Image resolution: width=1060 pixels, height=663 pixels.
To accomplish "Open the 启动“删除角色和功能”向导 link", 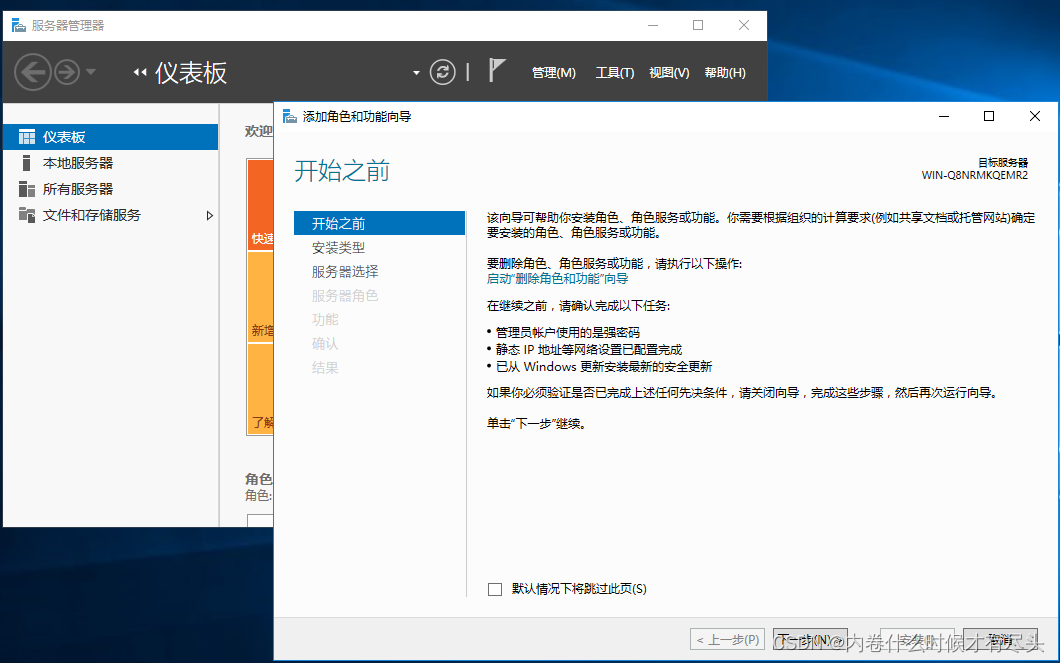I will [557, 278].
